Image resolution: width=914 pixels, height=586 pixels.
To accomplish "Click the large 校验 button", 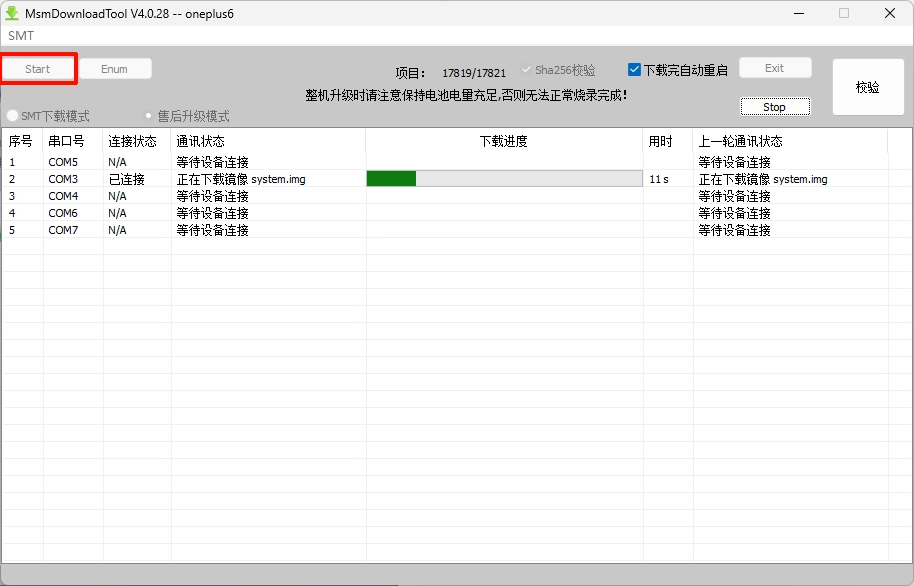I will (x=867, y=88).
